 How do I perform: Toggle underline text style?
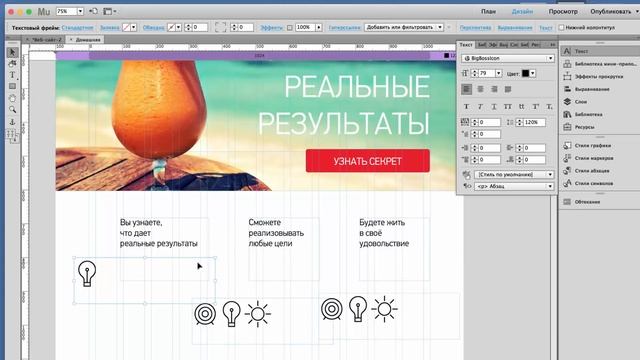[494, 107]
